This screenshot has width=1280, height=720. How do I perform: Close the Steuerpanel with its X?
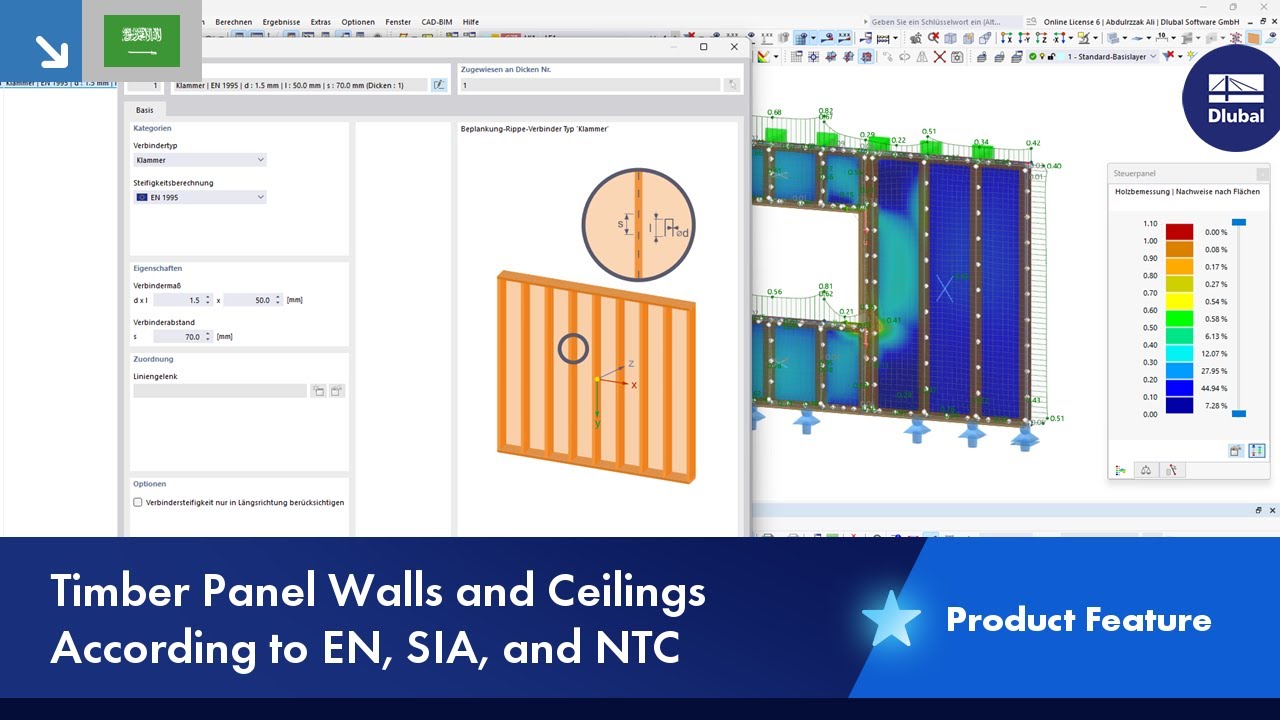(x=1263, y=173)
